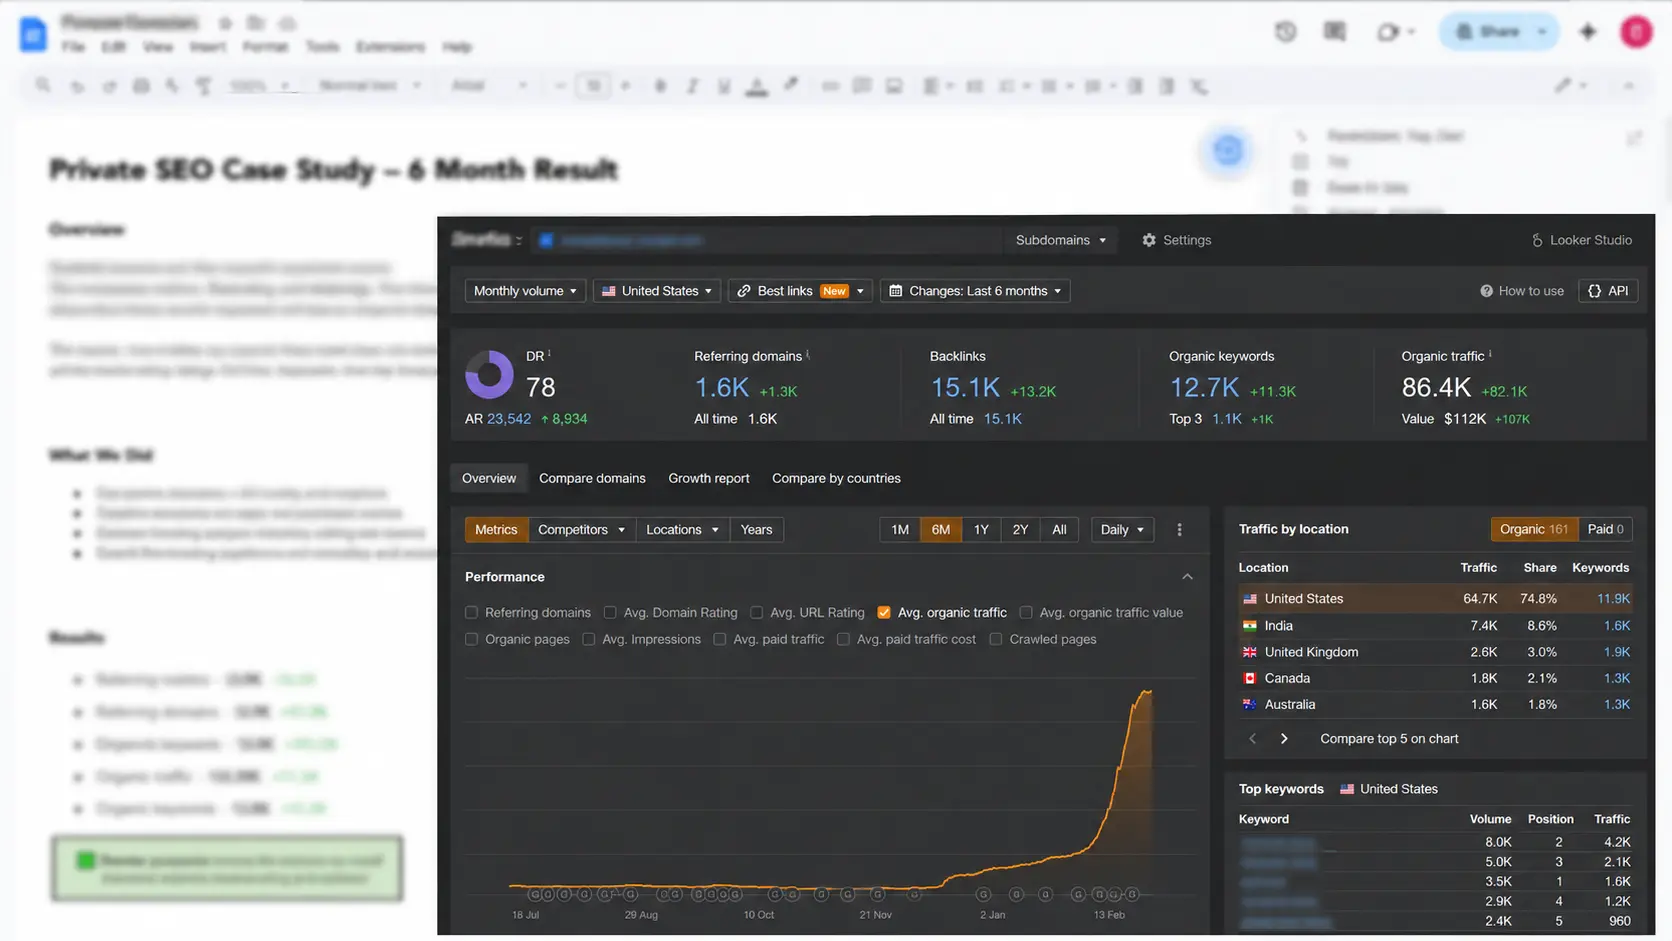Enable the Avg. paid traffic checkbox
This screenshot has height=941, width=1672.
coord(720,640)
